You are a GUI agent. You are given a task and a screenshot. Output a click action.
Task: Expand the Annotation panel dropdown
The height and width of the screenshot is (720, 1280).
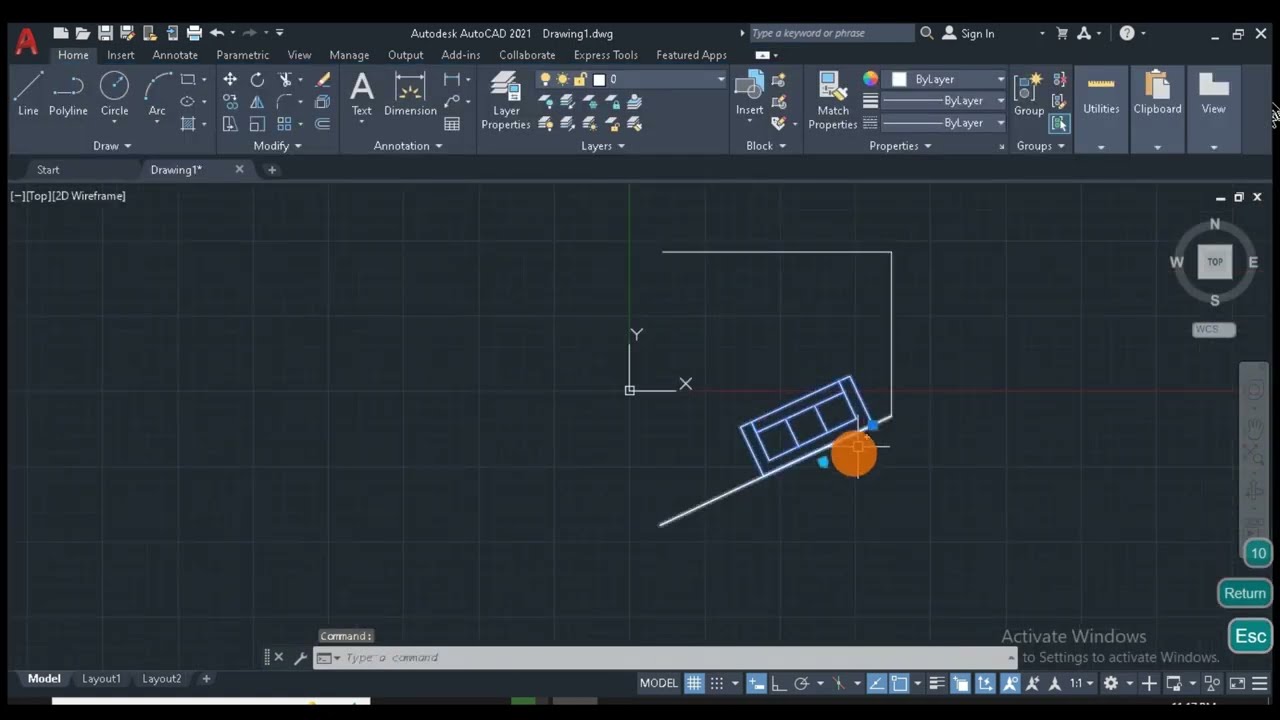point(408,146)
